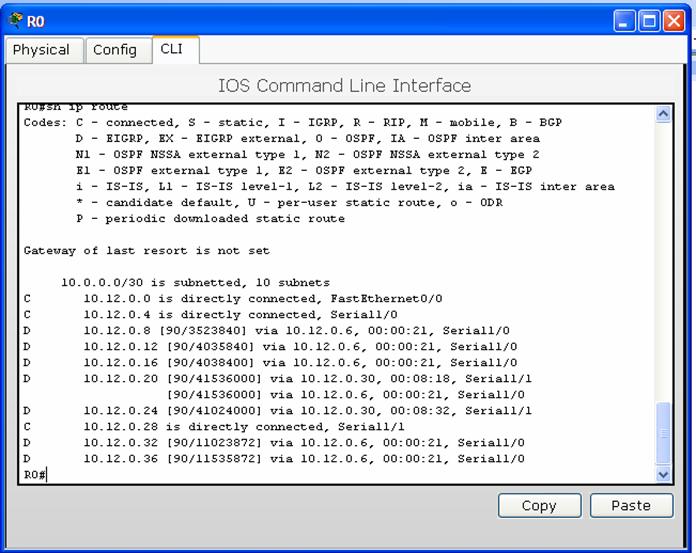The width and height of the screenshot is (696, 553).
Task: Click the 10.12.0.0 FastEthernet0/0 route entry
Action: coord(262,299)
